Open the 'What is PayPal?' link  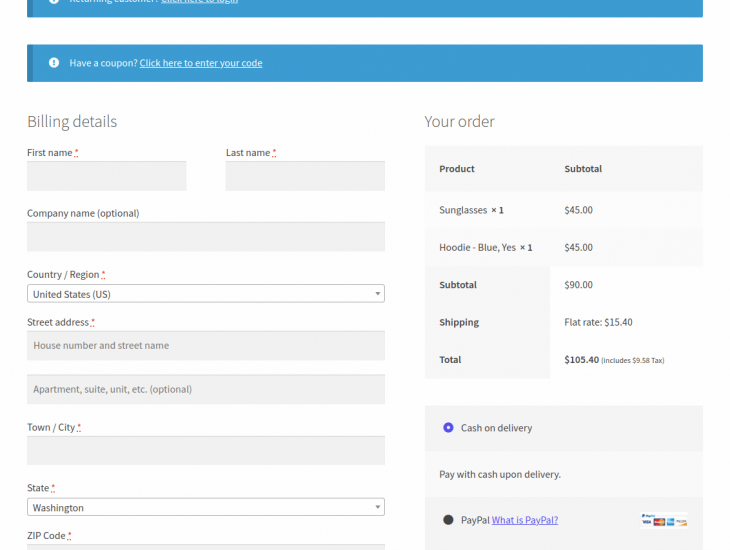point(525,520)
